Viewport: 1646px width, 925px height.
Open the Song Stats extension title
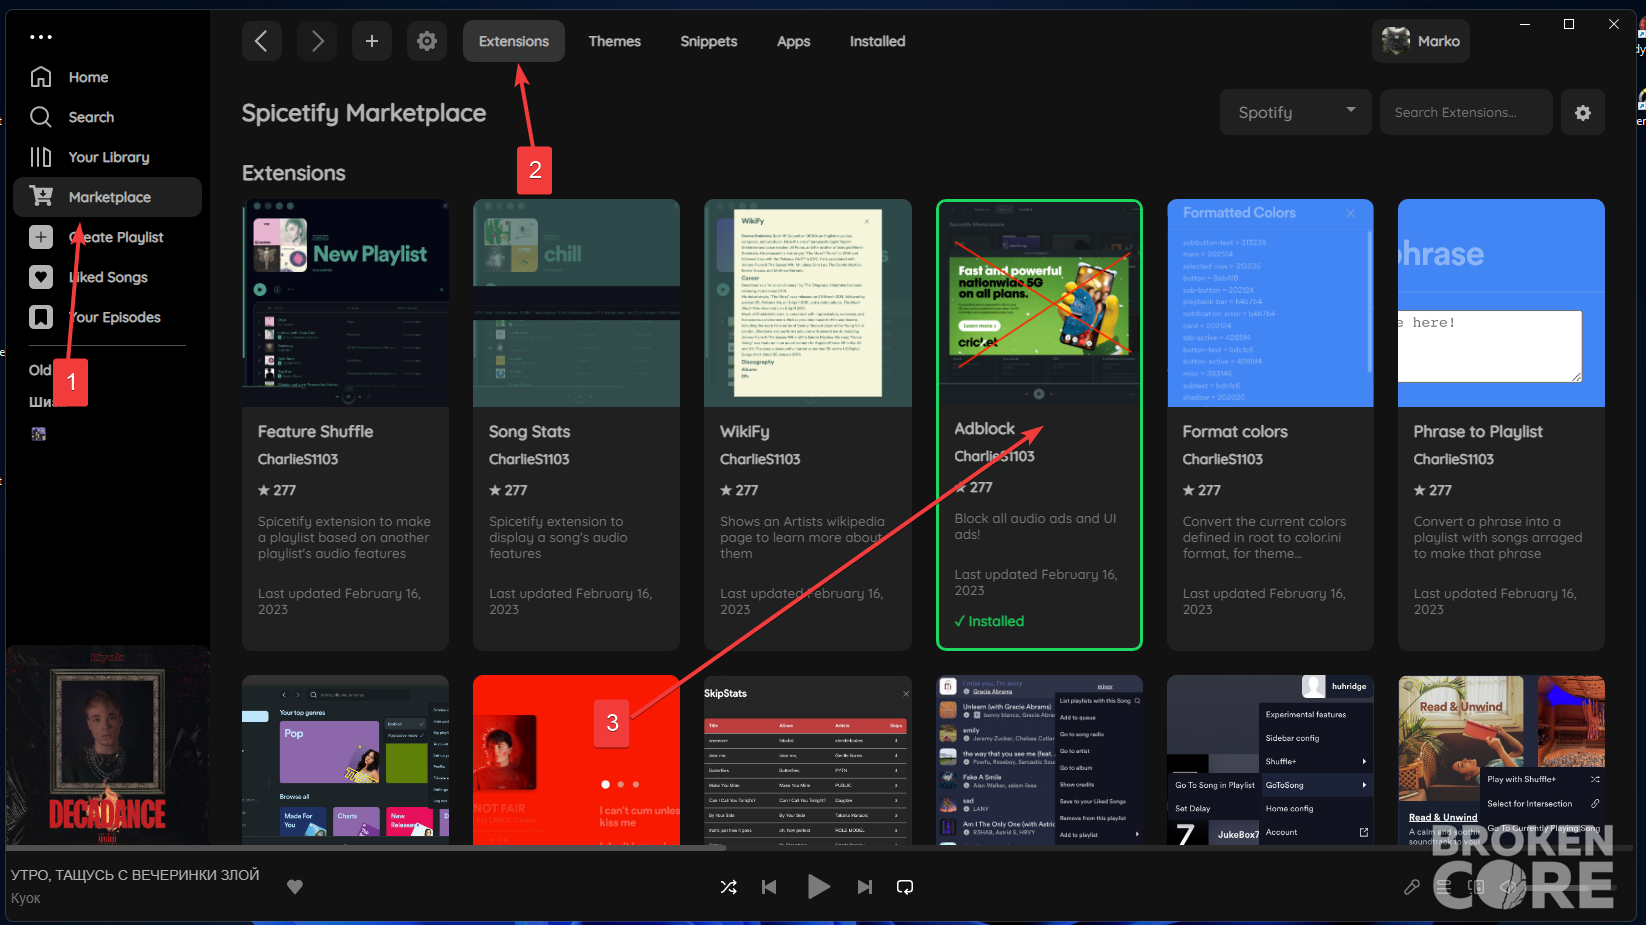[x=530, y=432]
